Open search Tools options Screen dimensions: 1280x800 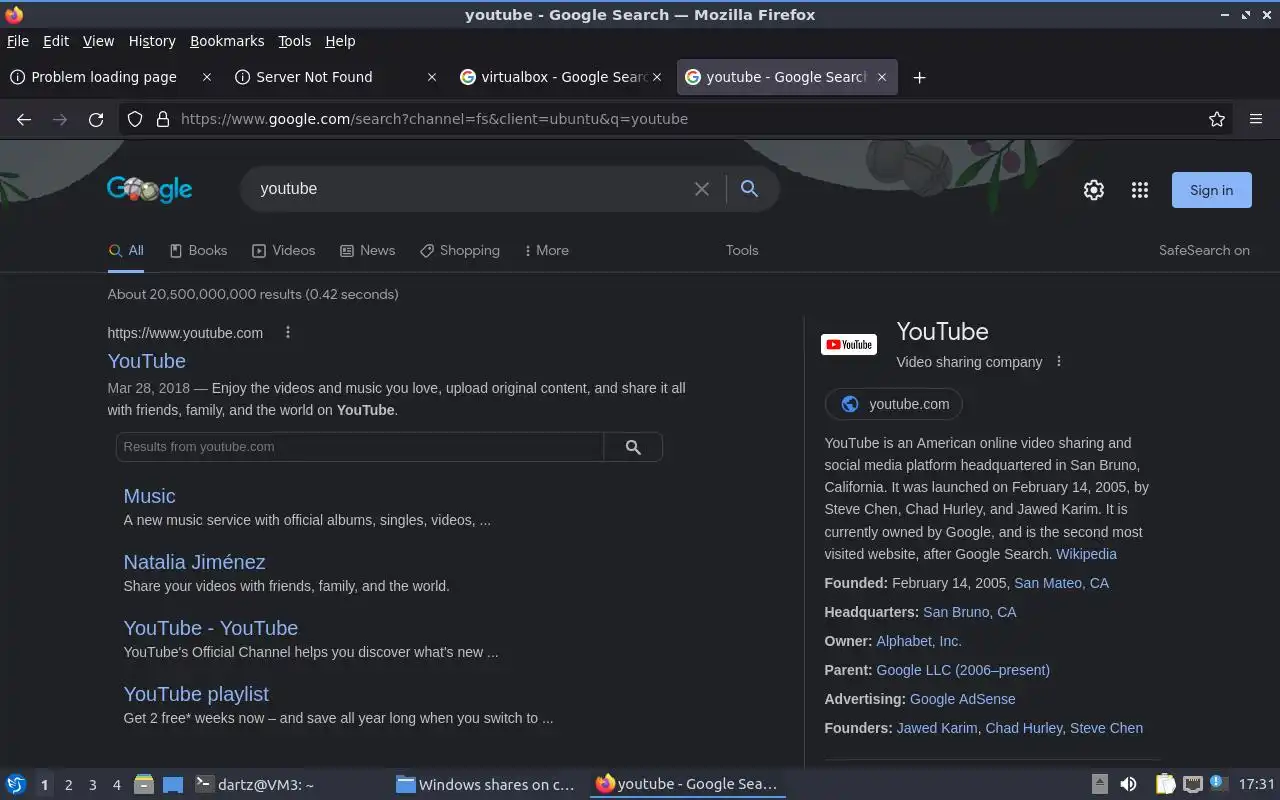742,251
